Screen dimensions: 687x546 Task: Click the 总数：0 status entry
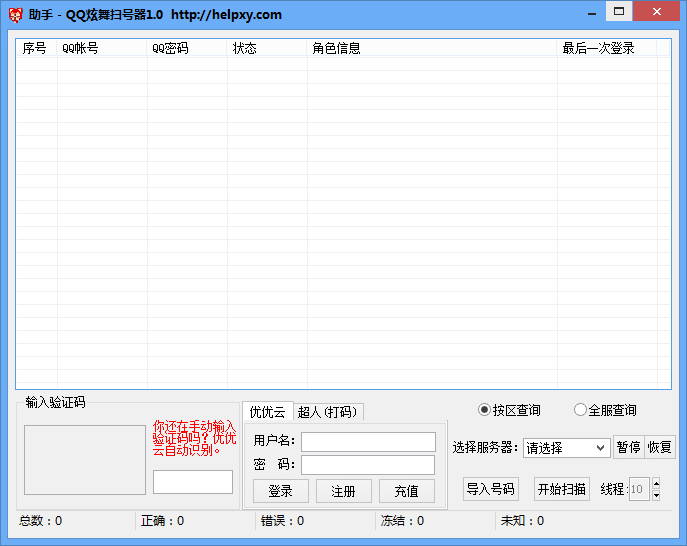click(x=41, y=521)
